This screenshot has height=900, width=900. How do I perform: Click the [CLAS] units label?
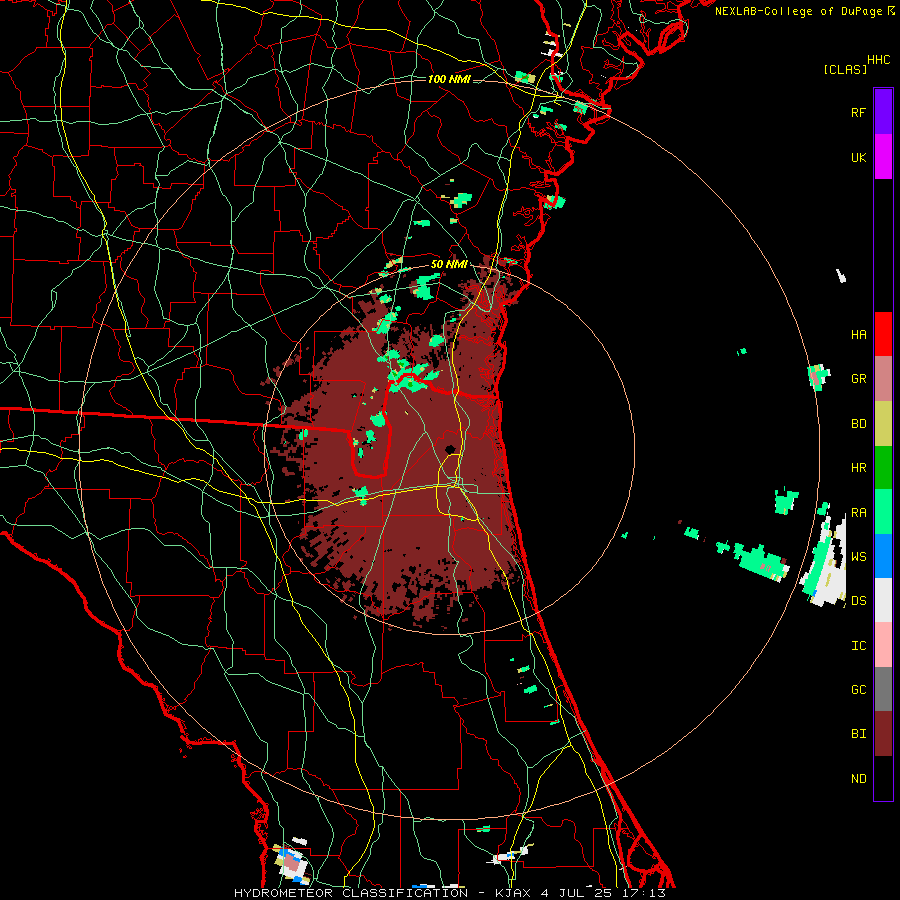point(845,69)
